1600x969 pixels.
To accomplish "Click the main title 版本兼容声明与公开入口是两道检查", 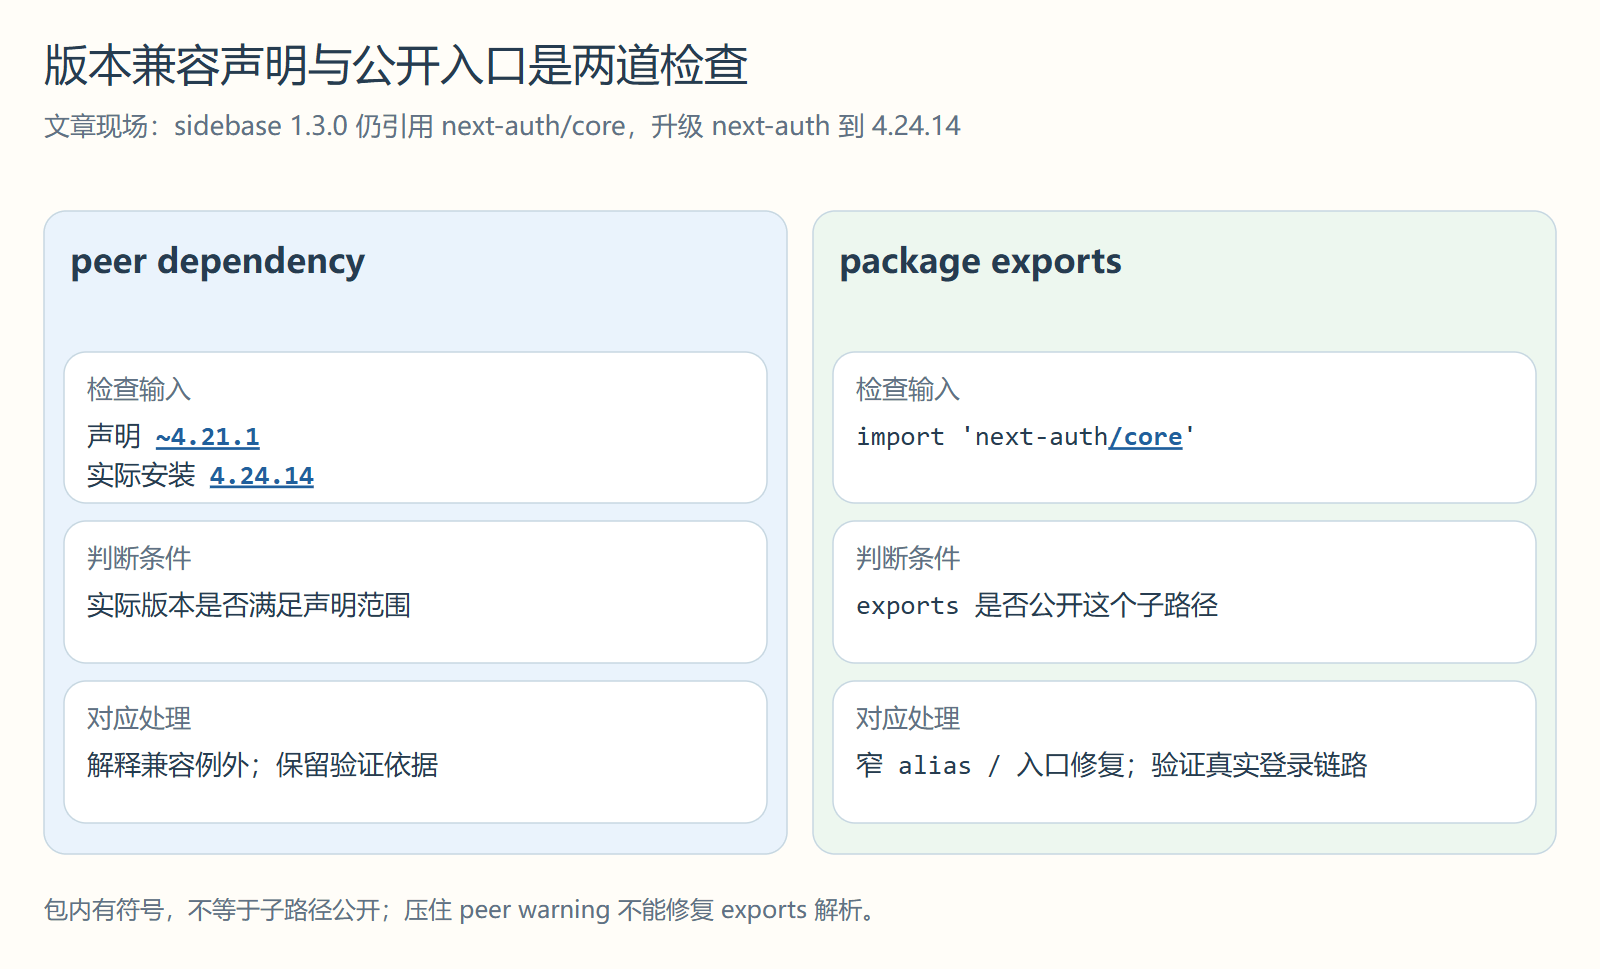I will [x=396, y=65].
